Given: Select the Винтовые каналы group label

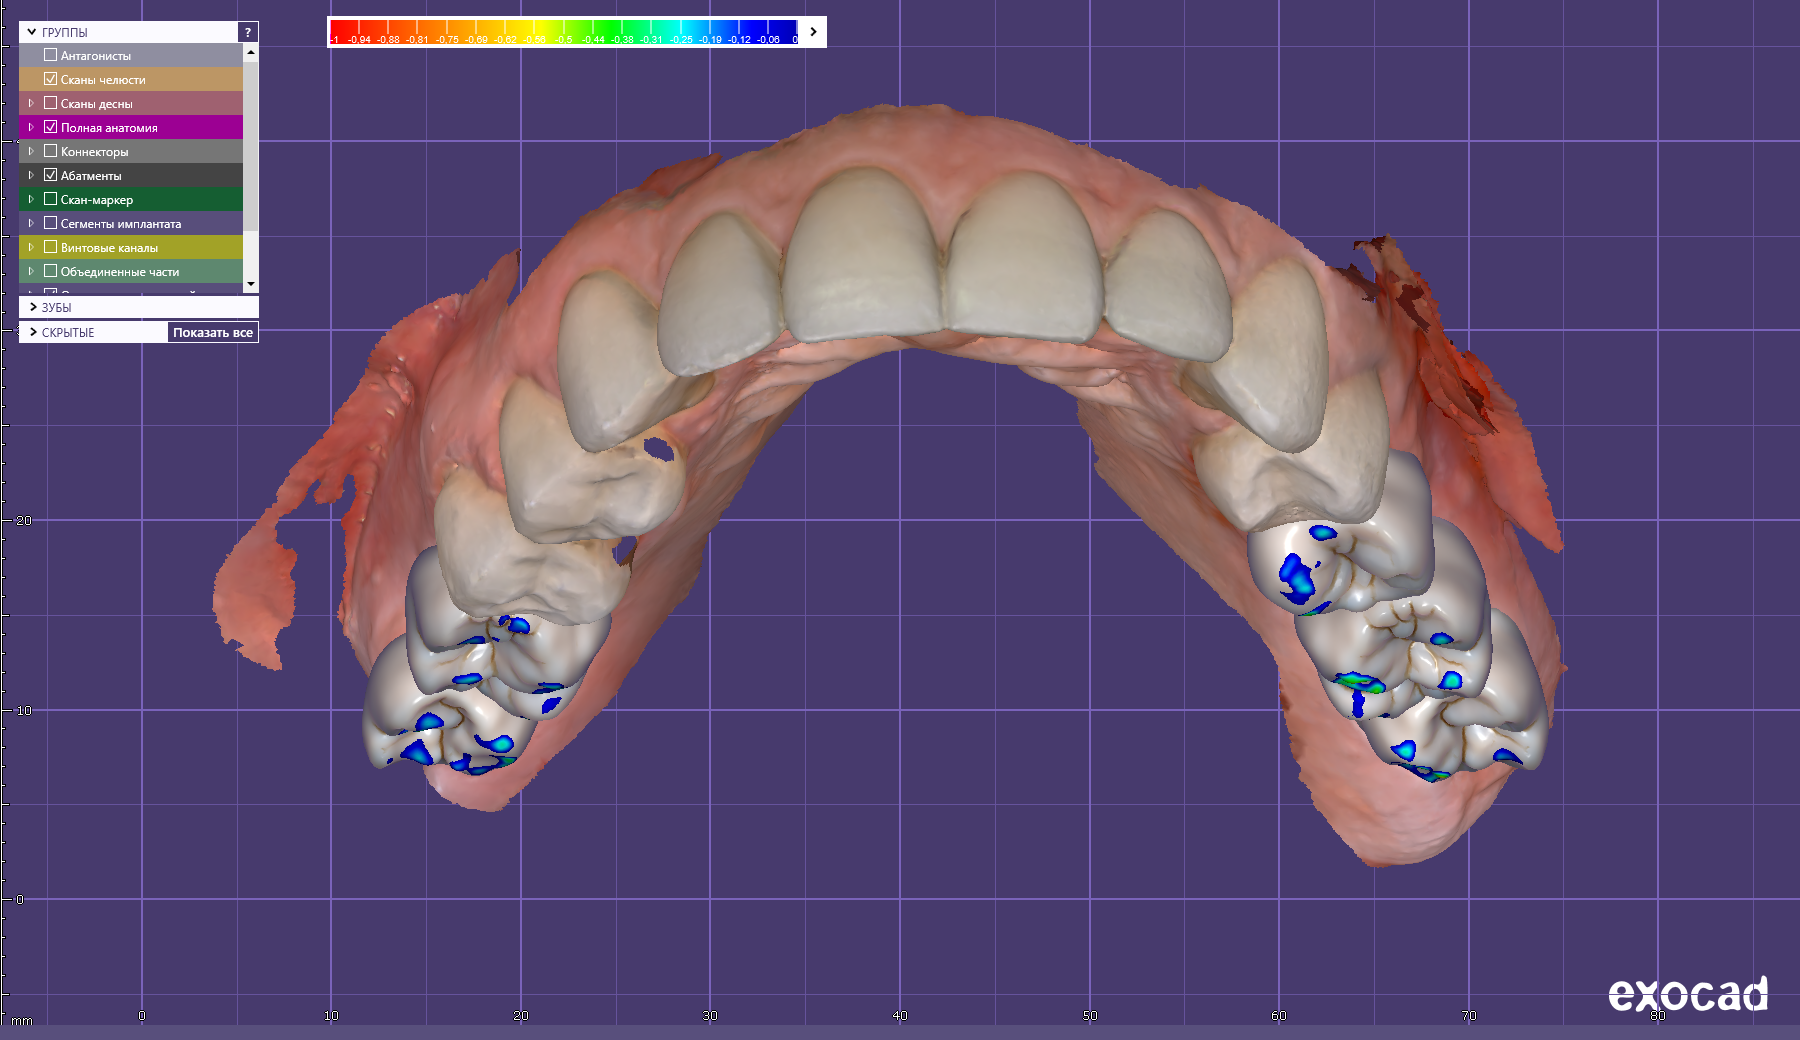Looking at the screenshot, I should [109, 248].
